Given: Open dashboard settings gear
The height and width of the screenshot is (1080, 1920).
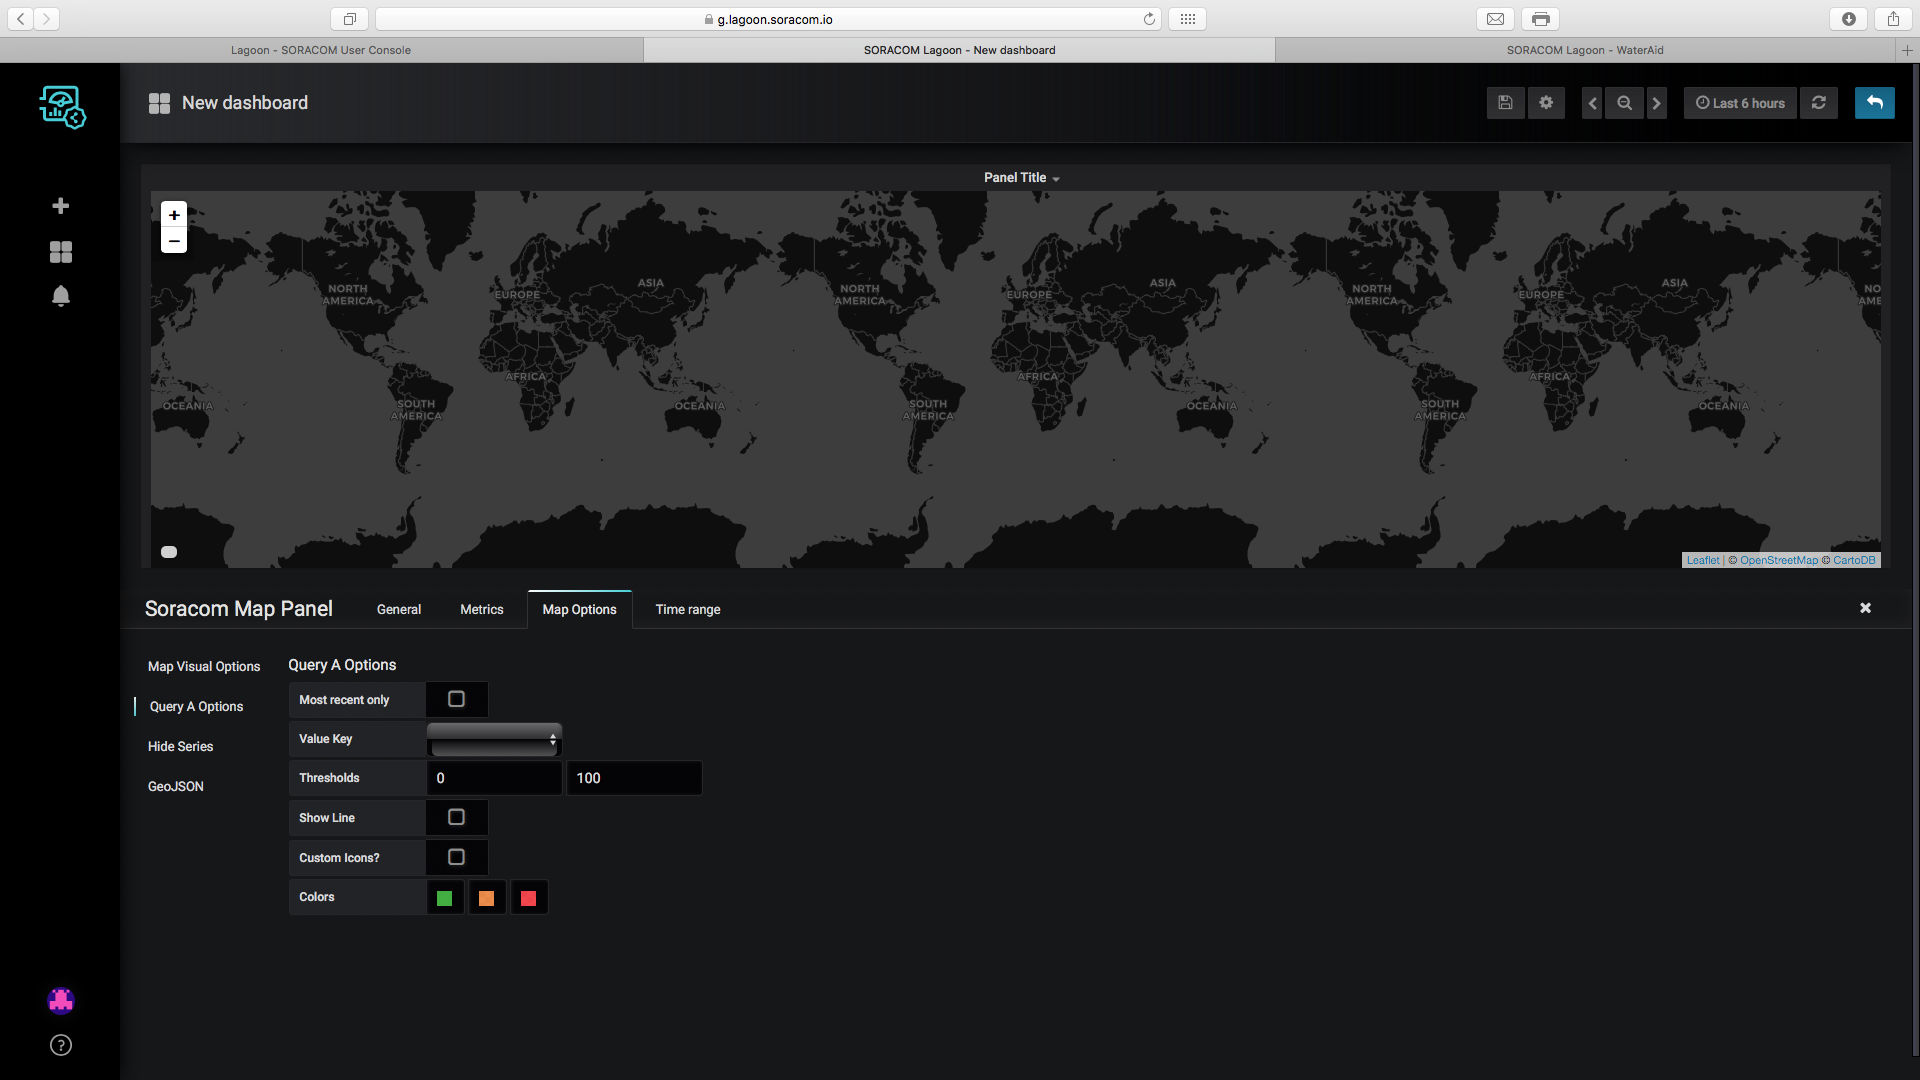Looking at the screenshot, I should click(x=1546, y=103).
